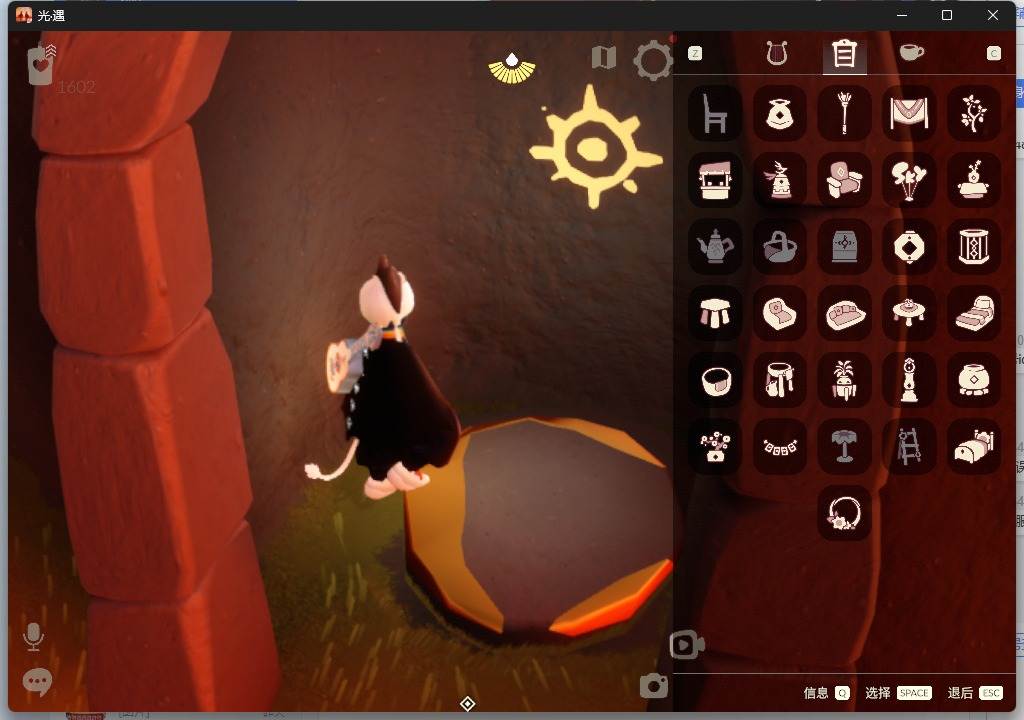1024x720 pixels.
Task: Click the glowing sun emblem on wall
Action: pyautogui.click(x=595, y=147)
